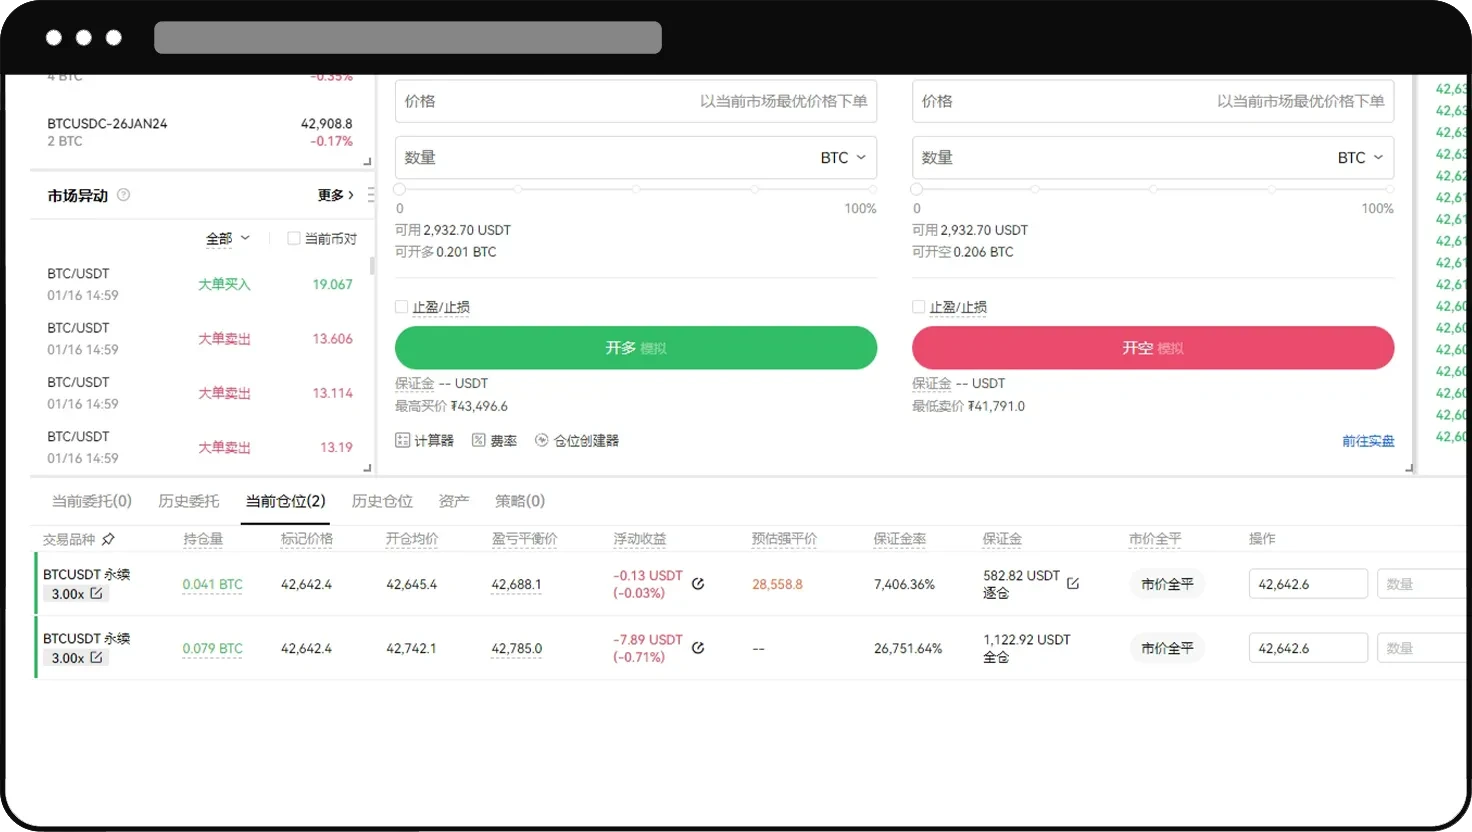Open the 费率 fee rate panel
Image resolution: width=1472 pixels, height=832 pixels.
tap(495, 440)
